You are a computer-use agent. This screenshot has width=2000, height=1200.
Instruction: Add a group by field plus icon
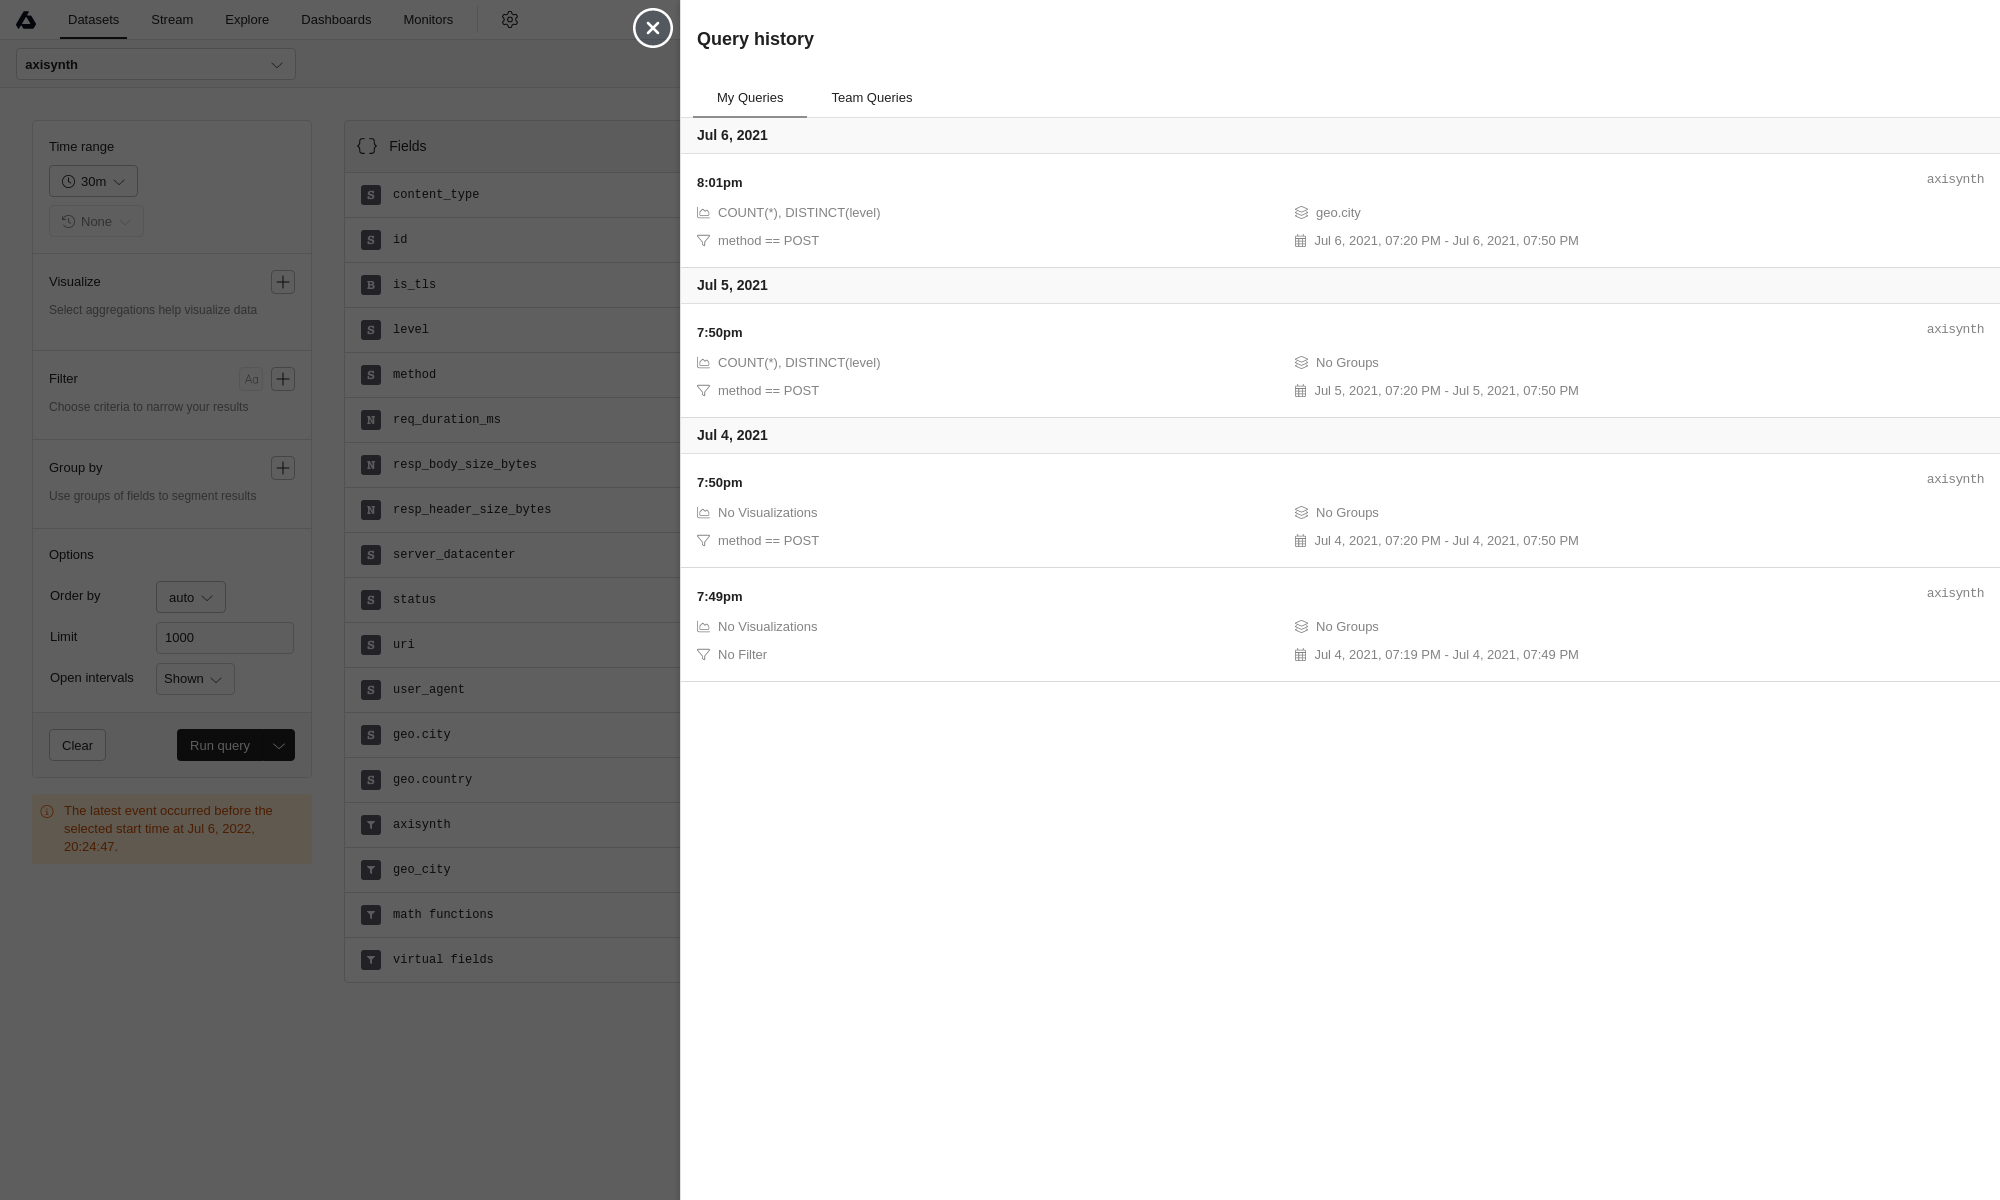283,468
